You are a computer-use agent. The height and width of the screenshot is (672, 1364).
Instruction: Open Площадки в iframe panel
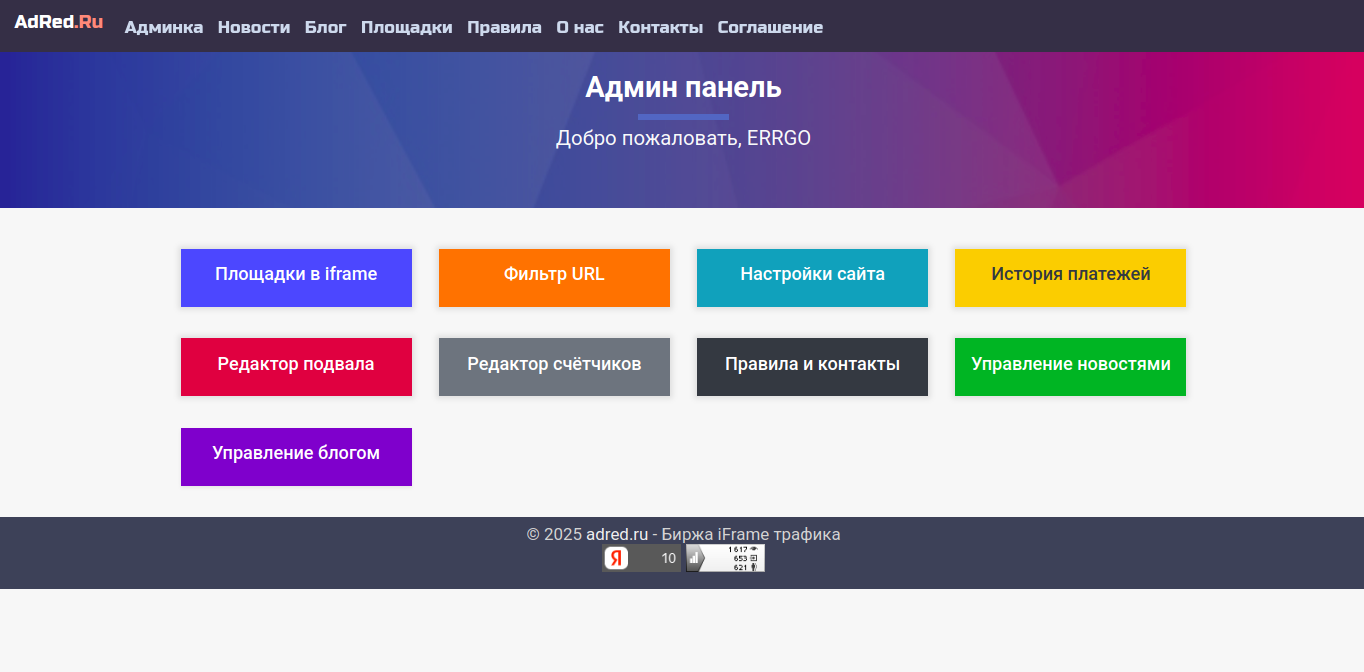(296, 277)
